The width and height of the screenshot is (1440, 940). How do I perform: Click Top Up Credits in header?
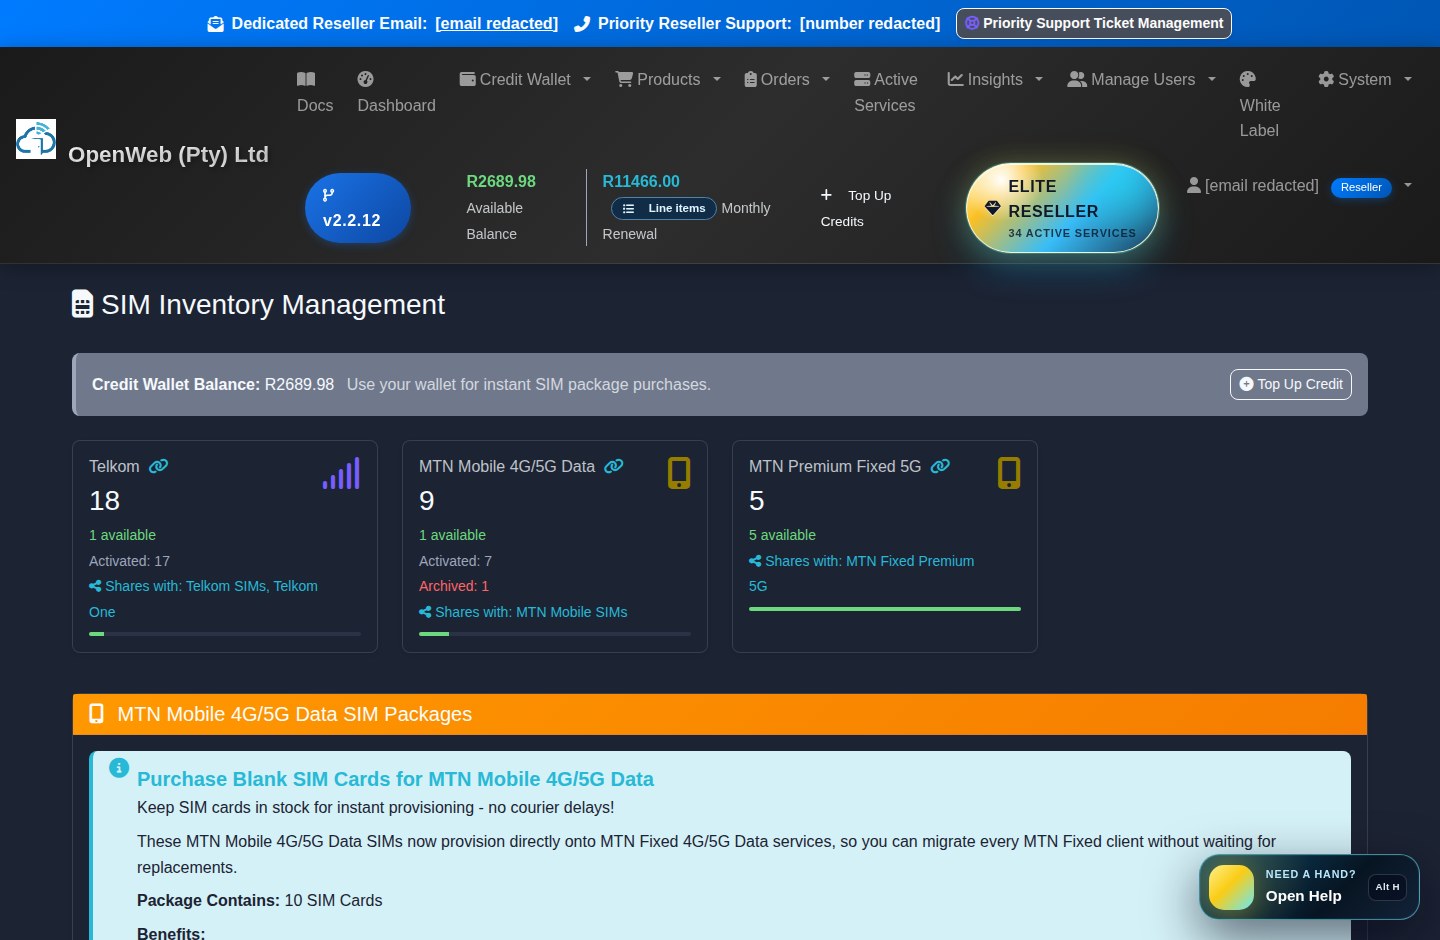pos(856,208)
